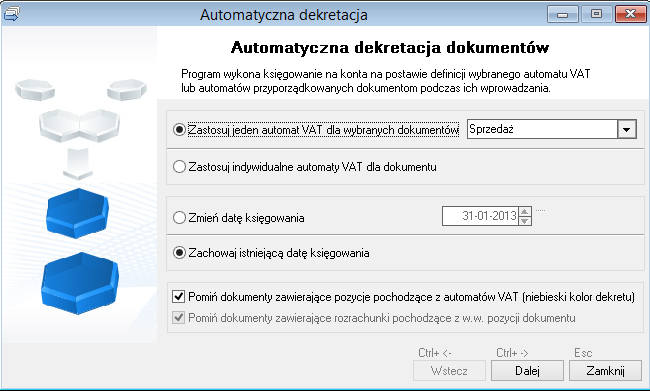Toggle 'Pomiń dokumenty zawierające rozrachunki' checkbox
650x391 pixels.
pos(179,318)
